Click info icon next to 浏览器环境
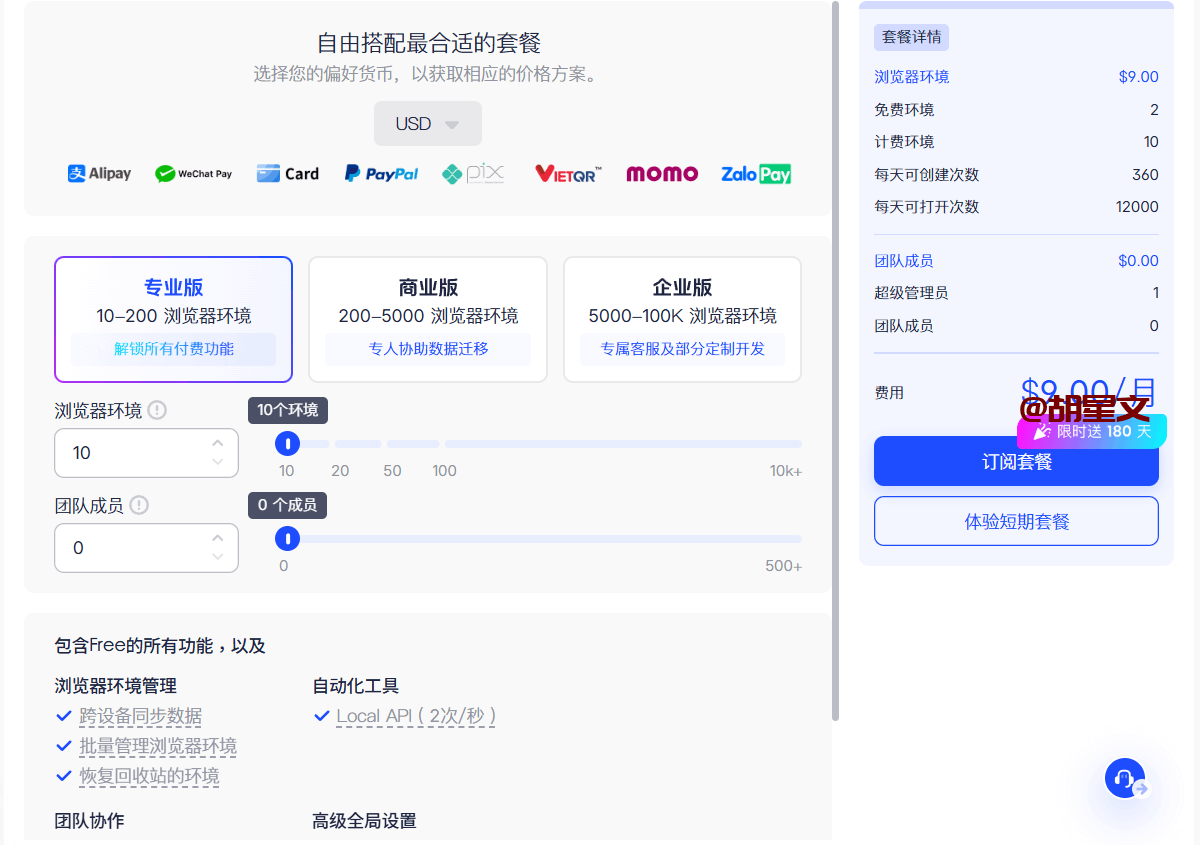Screen dimensions: 1200x845 point(157,410)
